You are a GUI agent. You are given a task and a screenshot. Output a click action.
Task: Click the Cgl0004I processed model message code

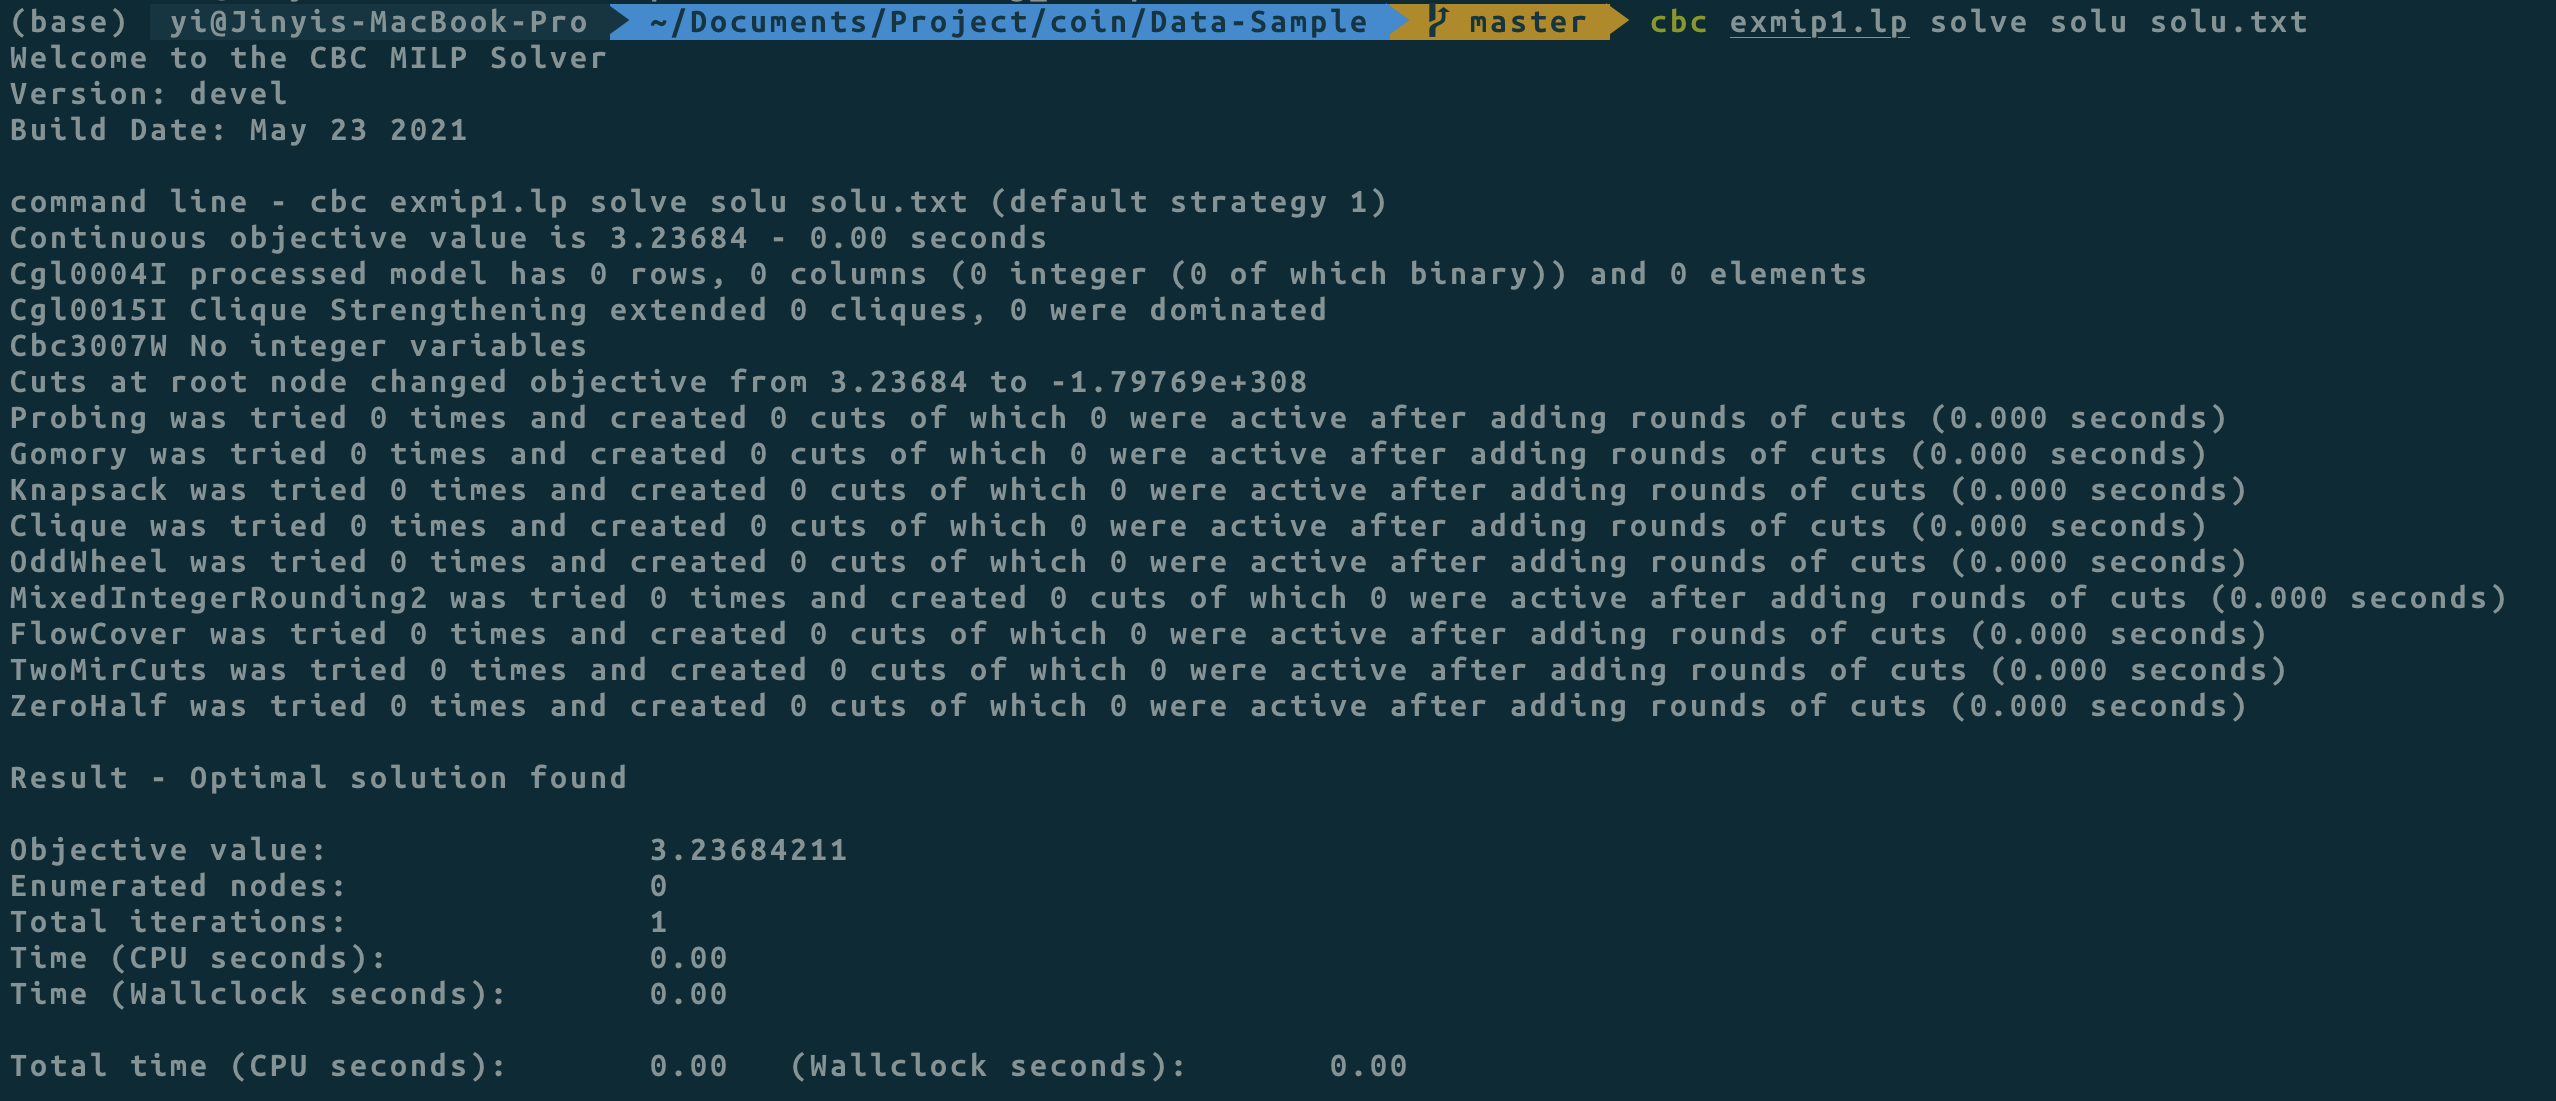pos(88,274)
